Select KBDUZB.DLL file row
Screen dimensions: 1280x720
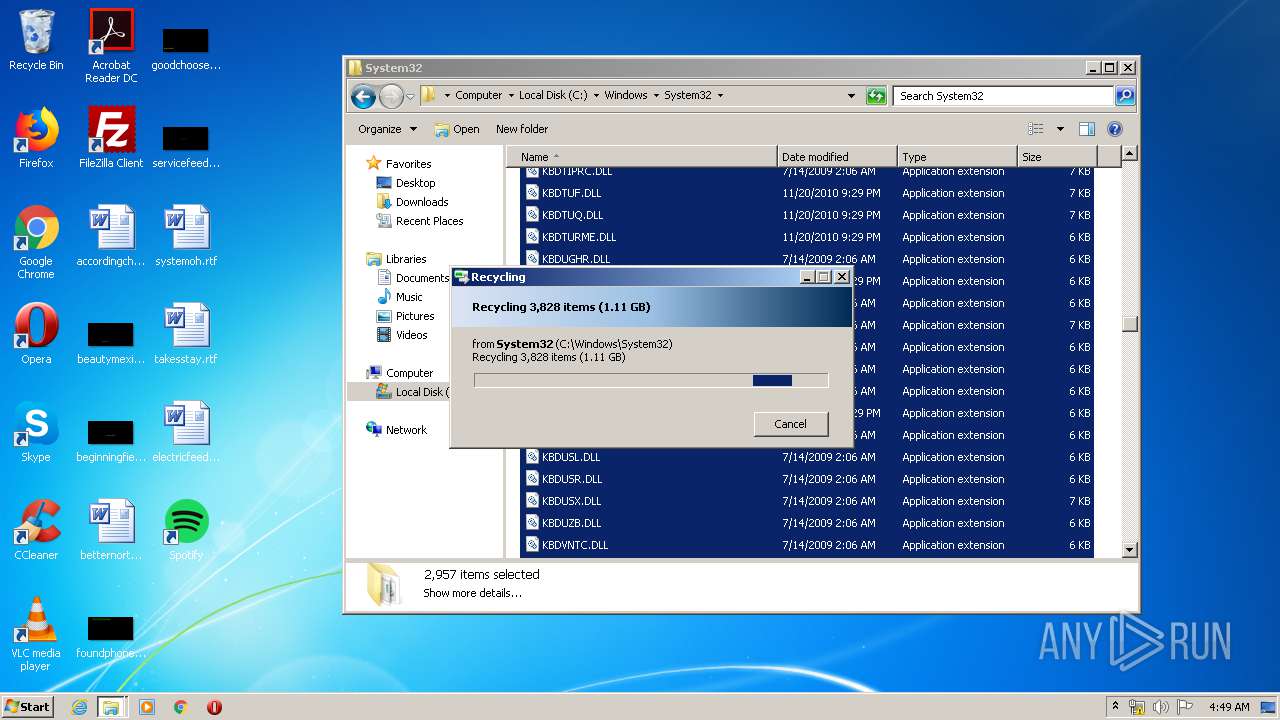click(x=808, y=523)
